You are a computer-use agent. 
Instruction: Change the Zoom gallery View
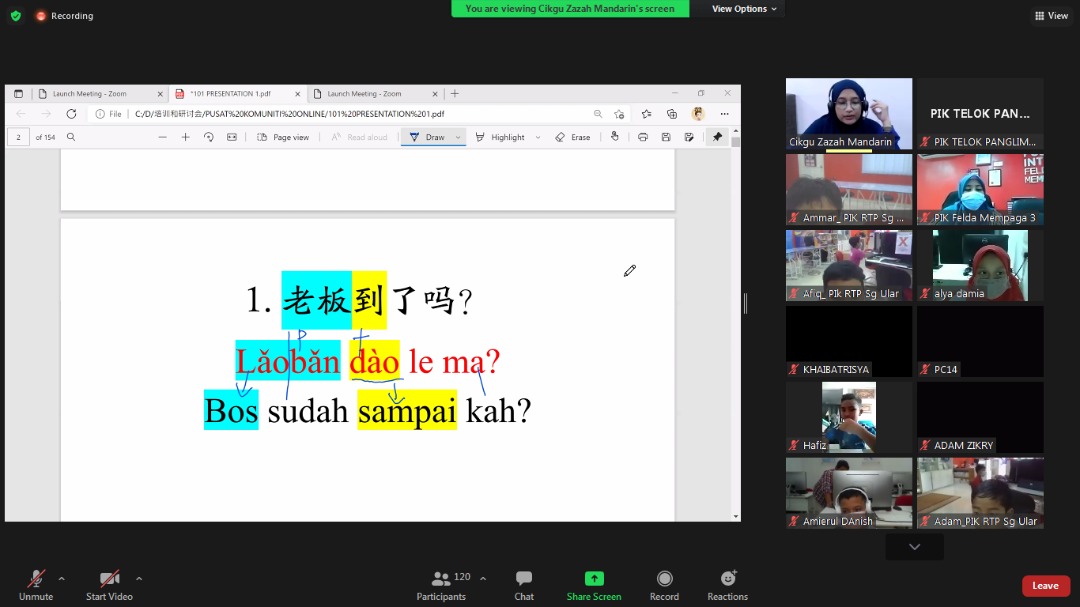point(1051,16)
